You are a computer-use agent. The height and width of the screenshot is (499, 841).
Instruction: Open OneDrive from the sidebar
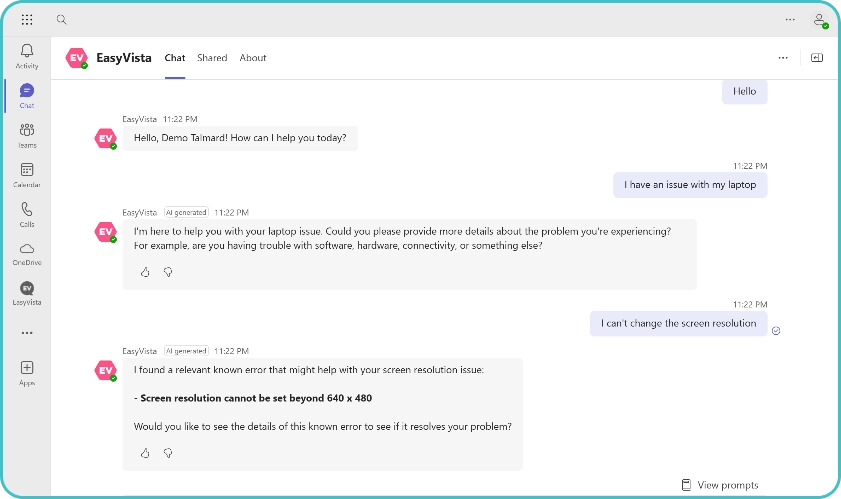(x=27, y=252)
